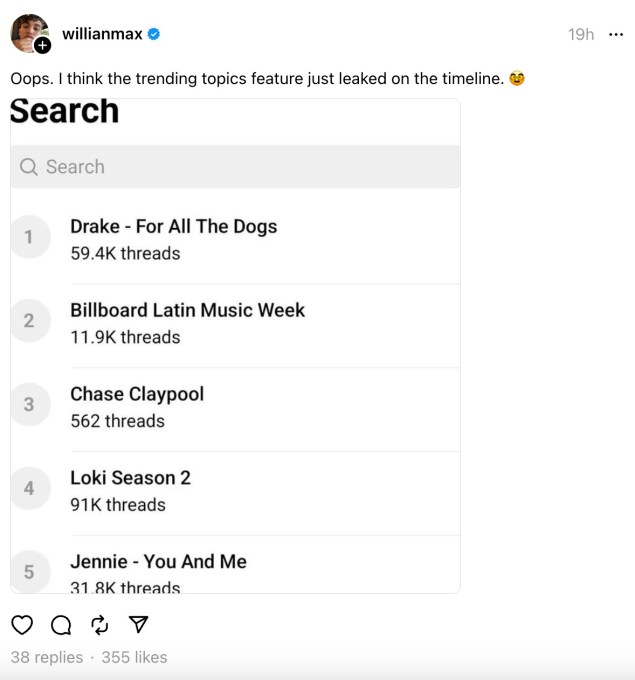
Task: Repost using the circular arrows icon
Action: (x=100, y=625)
